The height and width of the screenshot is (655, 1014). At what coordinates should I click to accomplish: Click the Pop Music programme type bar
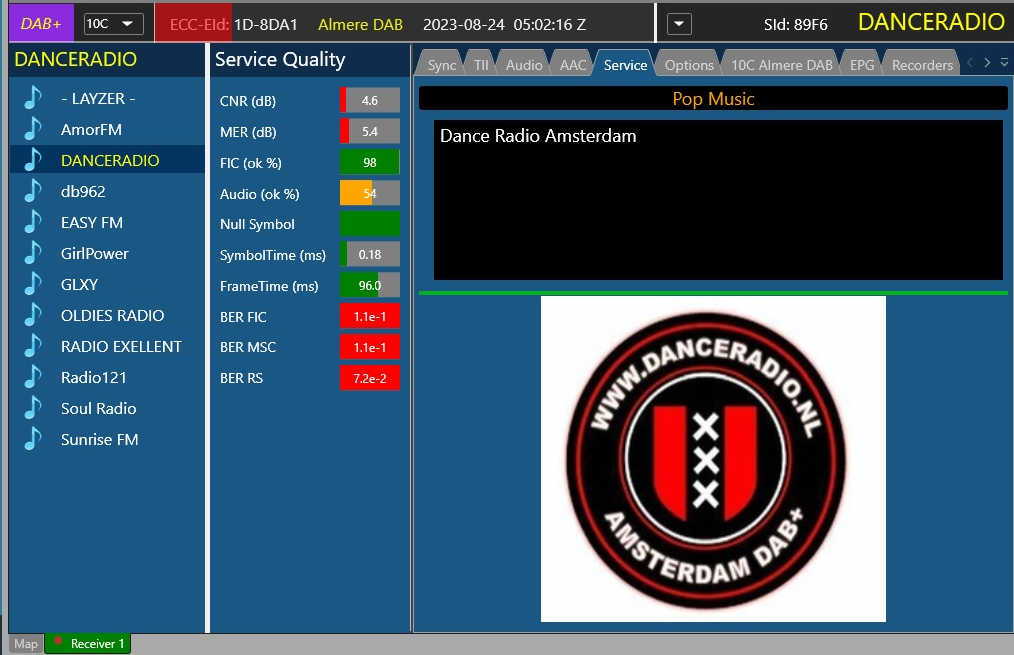tap(713, 98)
